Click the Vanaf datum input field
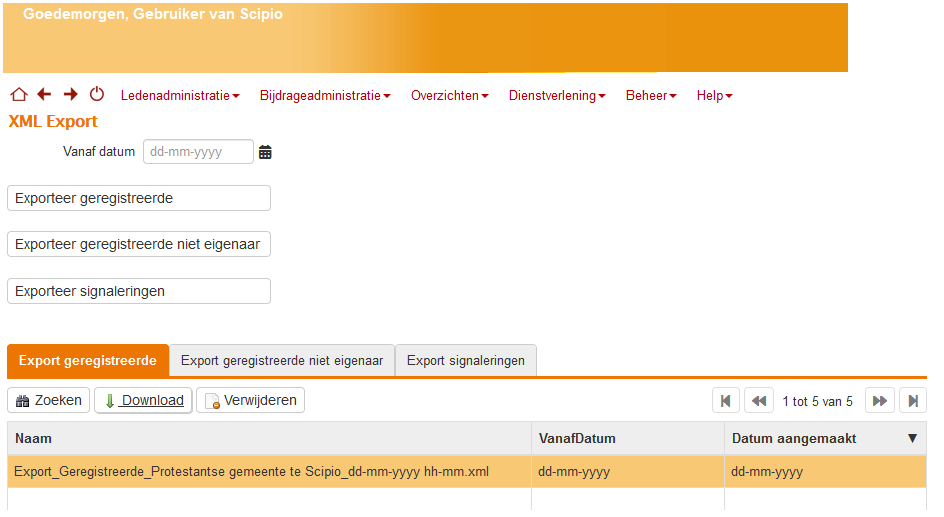 pyautogui.click(x=198, y=152)
